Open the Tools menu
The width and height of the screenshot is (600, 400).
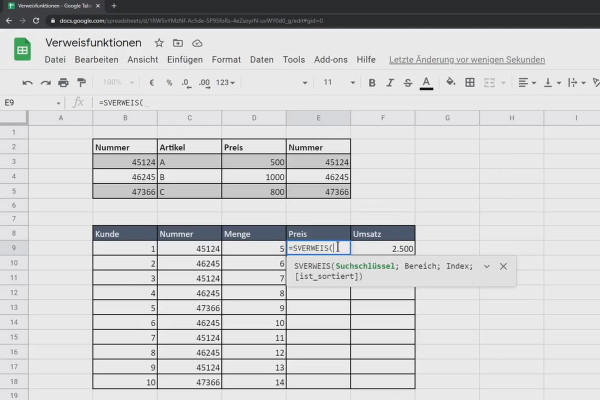[x=294, y=60]
